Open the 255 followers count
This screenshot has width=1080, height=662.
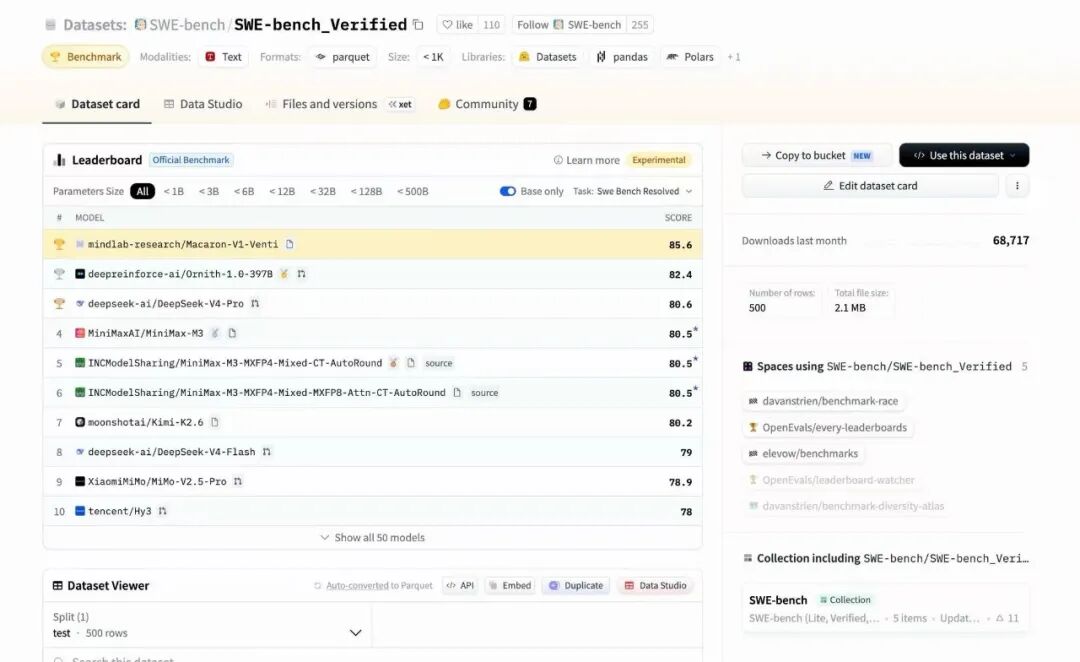(640, 25)
